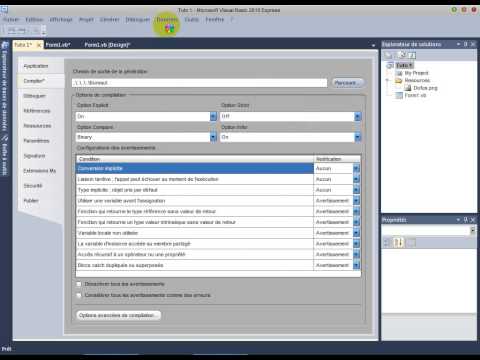480x360 pixels.
Task: Select My Project in Solution Explorer
Action: [x=416, y=73]
